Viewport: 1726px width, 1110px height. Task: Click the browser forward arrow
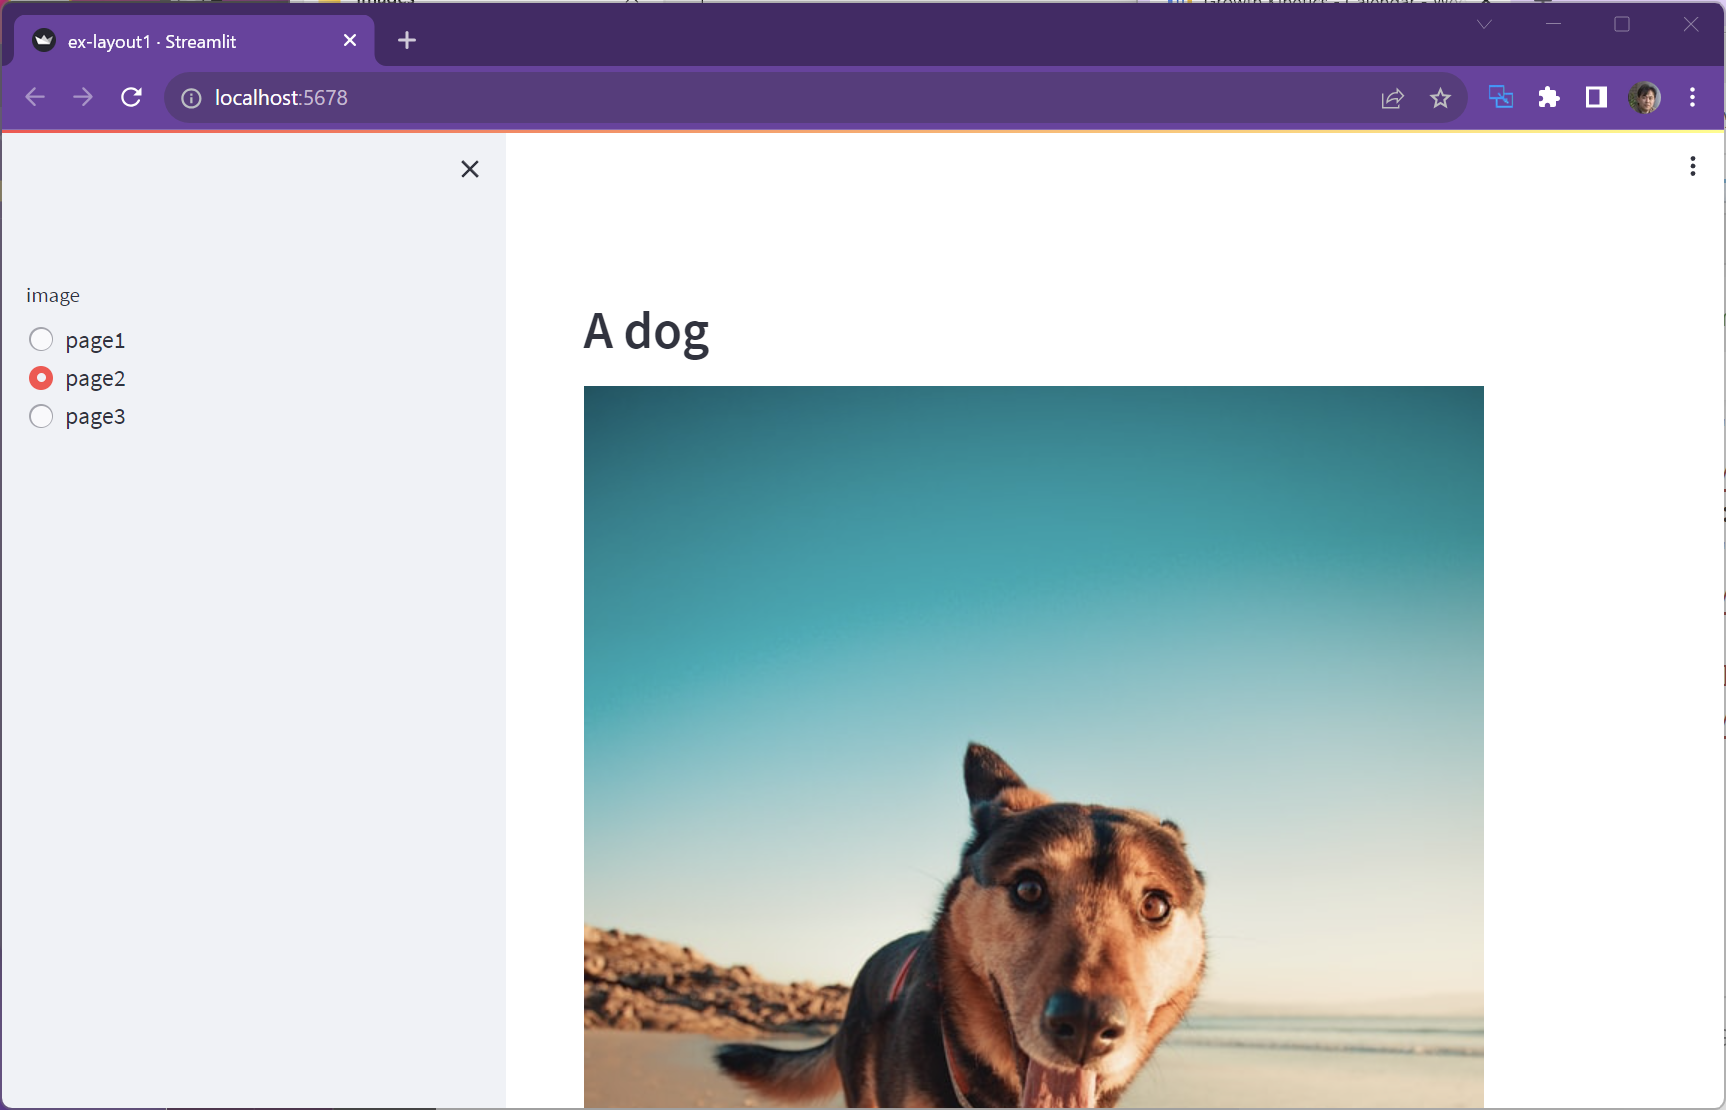coord(83,97)
